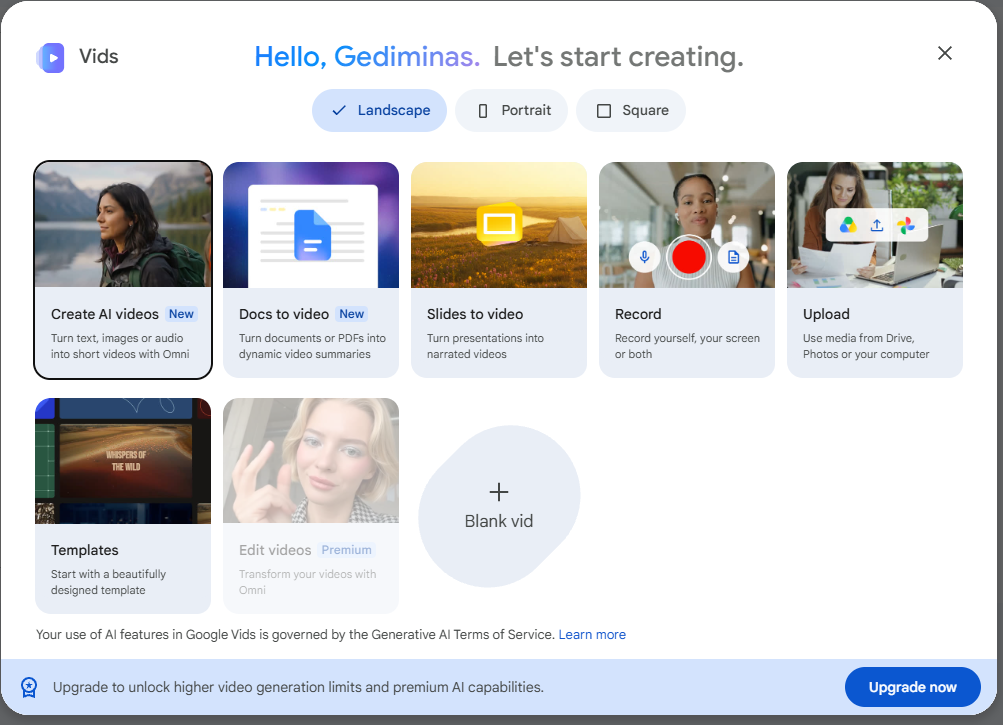Open the Learn more link

click(592, 635)
